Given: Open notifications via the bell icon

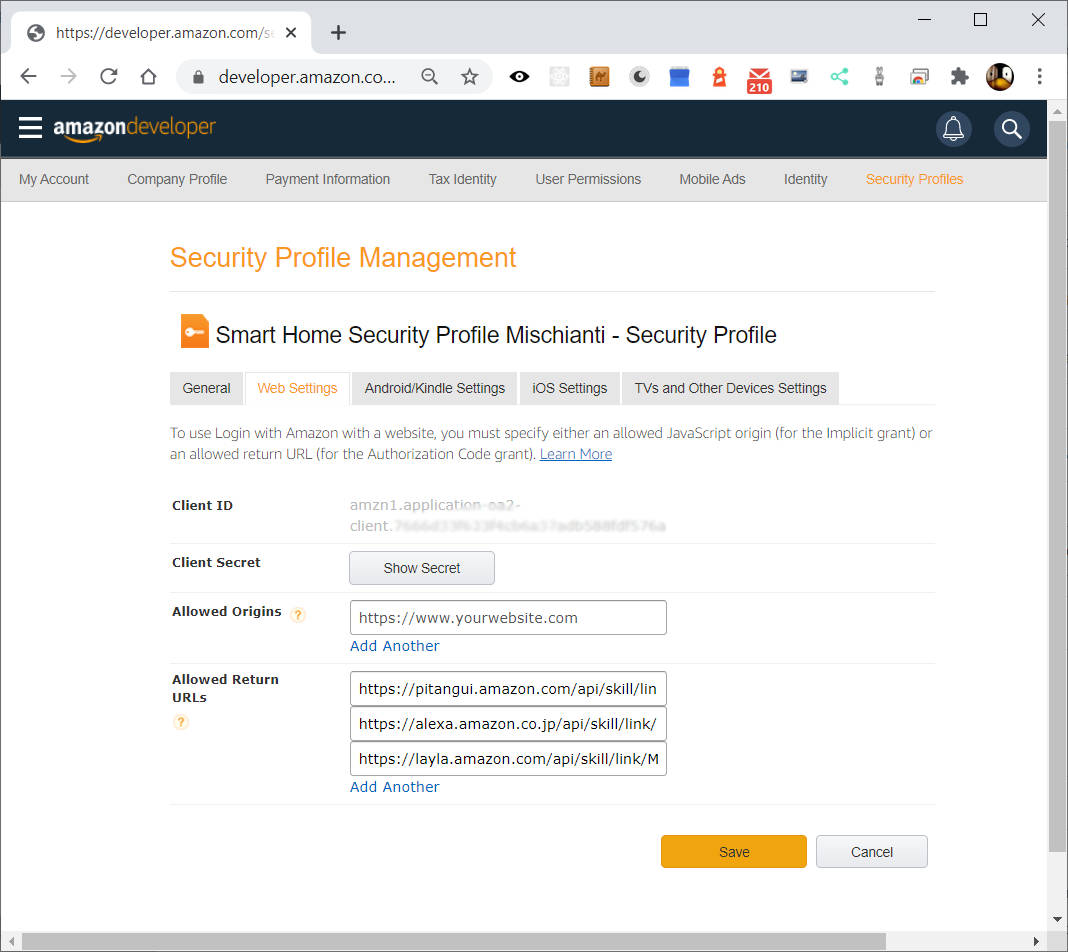Looking at the screenshot, I should [x=953, y=128].
